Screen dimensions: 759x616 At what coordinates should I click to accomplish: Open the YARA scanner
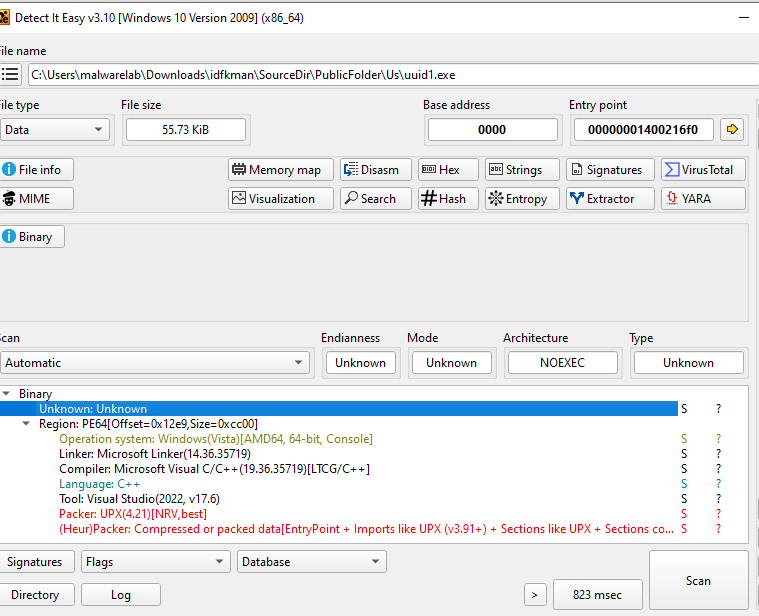(703, 199)
